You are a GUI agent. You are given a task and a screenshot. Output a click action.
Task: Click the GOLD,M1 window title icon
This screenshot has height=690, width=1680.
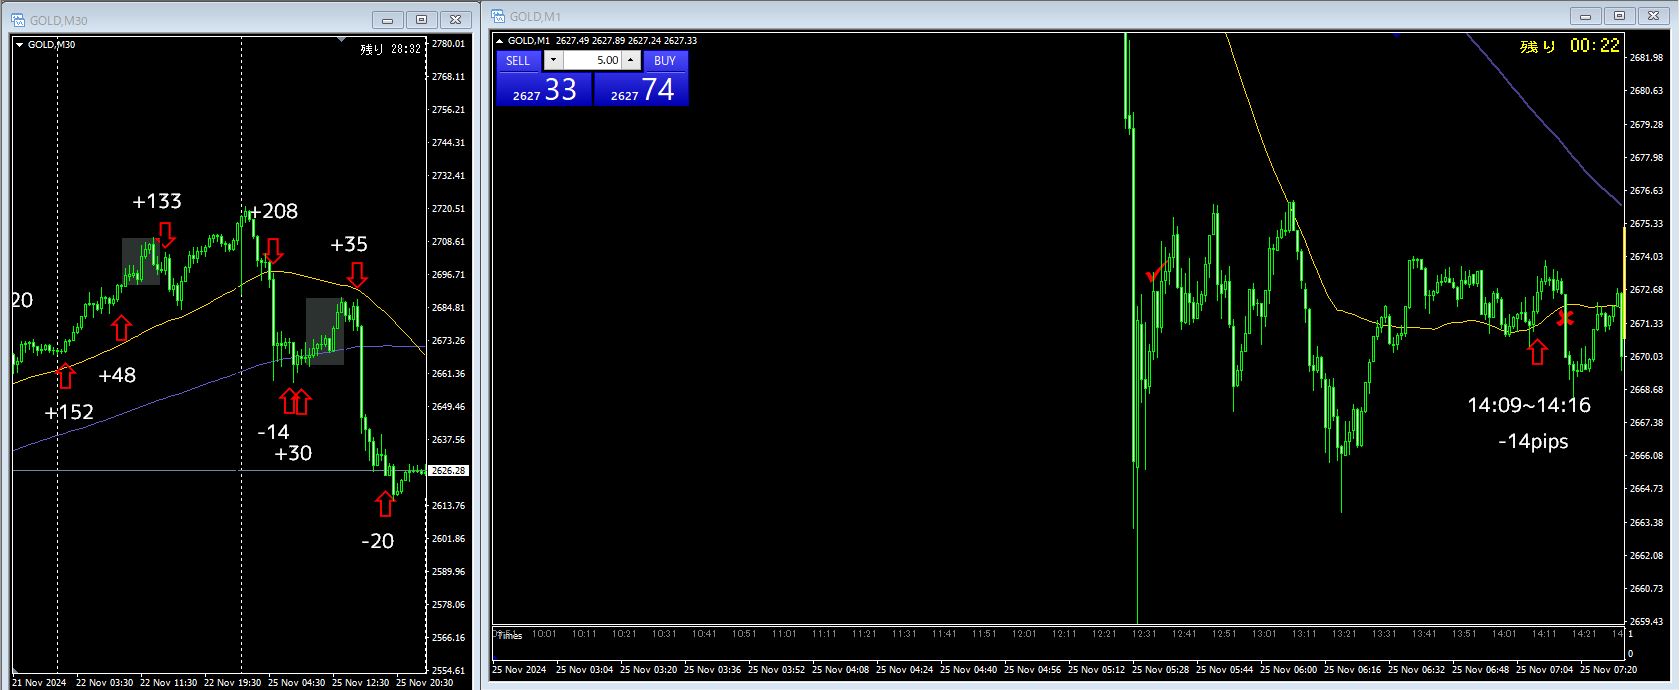coord(498,17)
